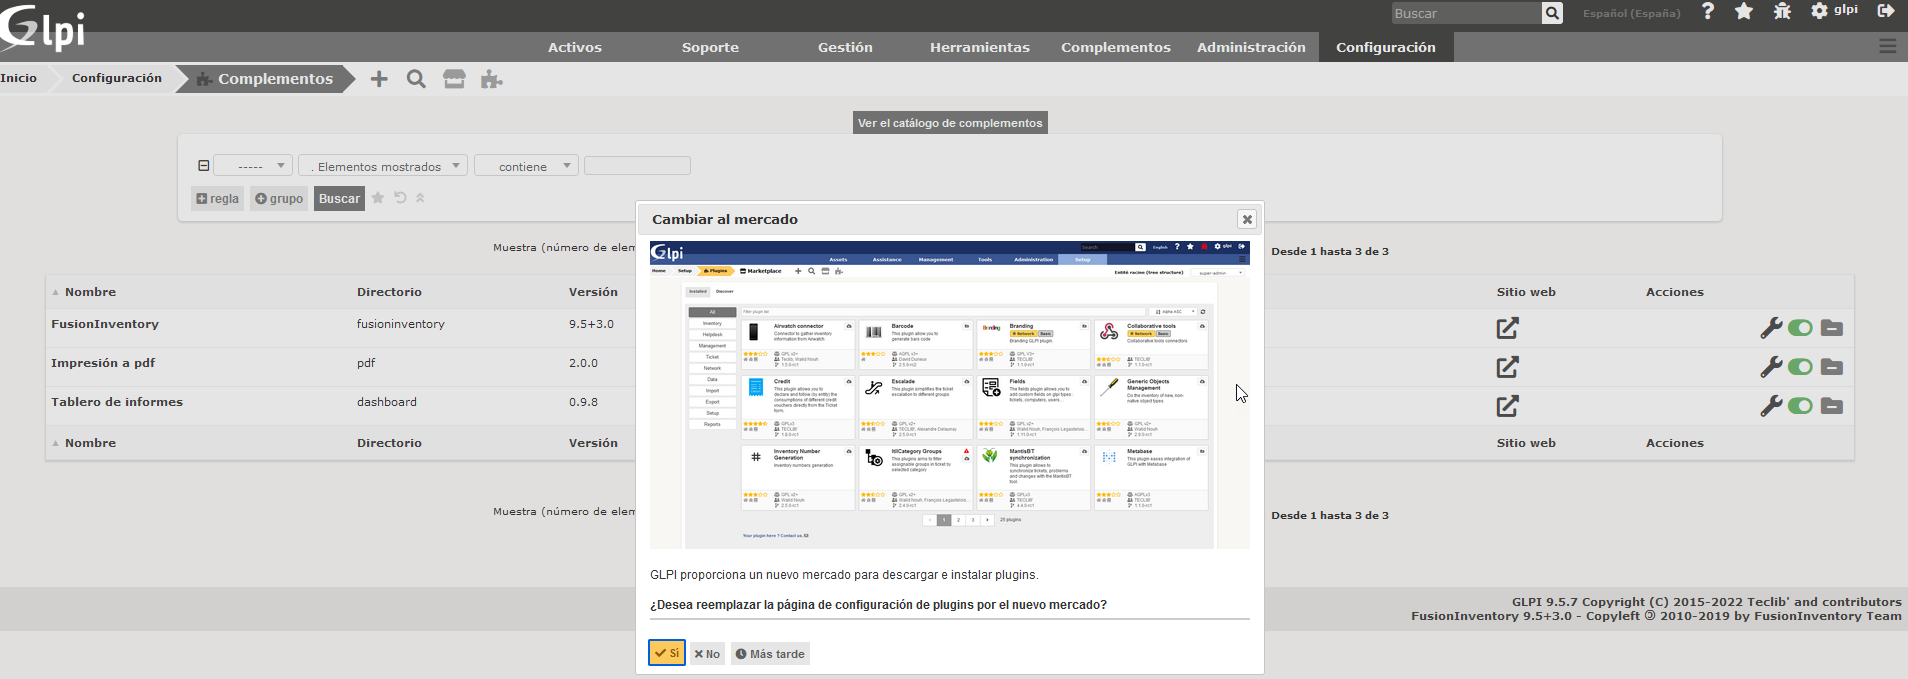Log out using the exit icon

coord(1886,11)
